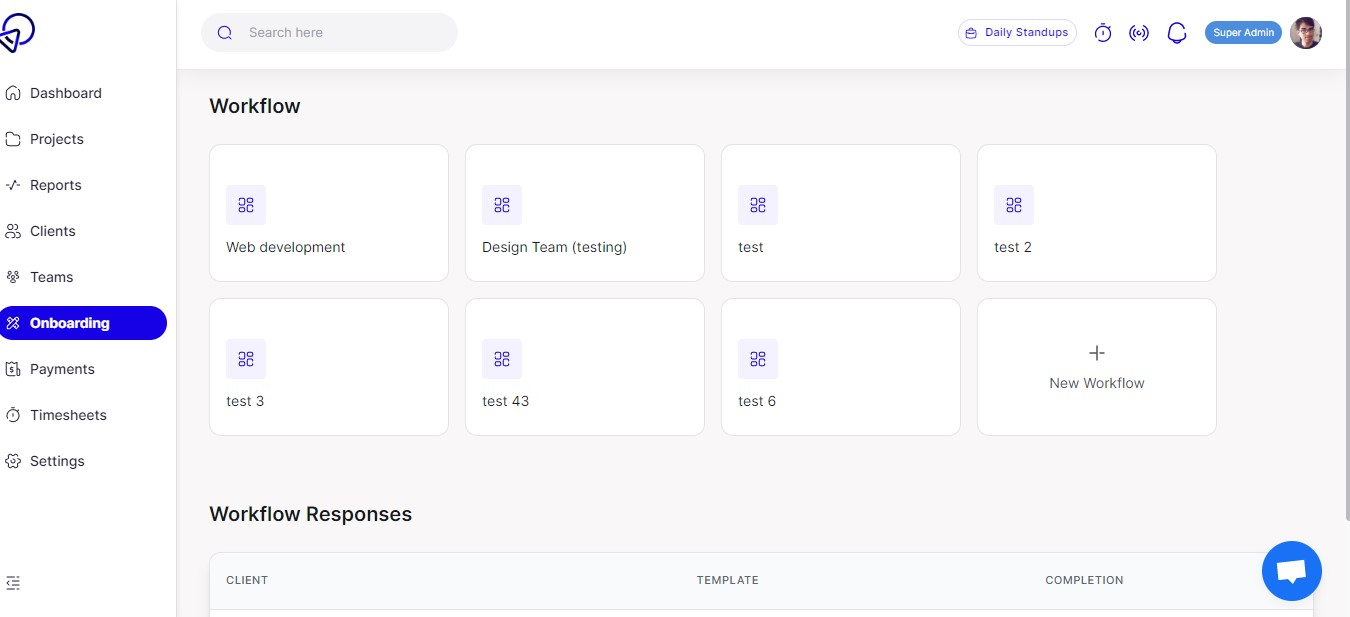Open the Reports section
The image size is (1350, 617).
point(56,185)
